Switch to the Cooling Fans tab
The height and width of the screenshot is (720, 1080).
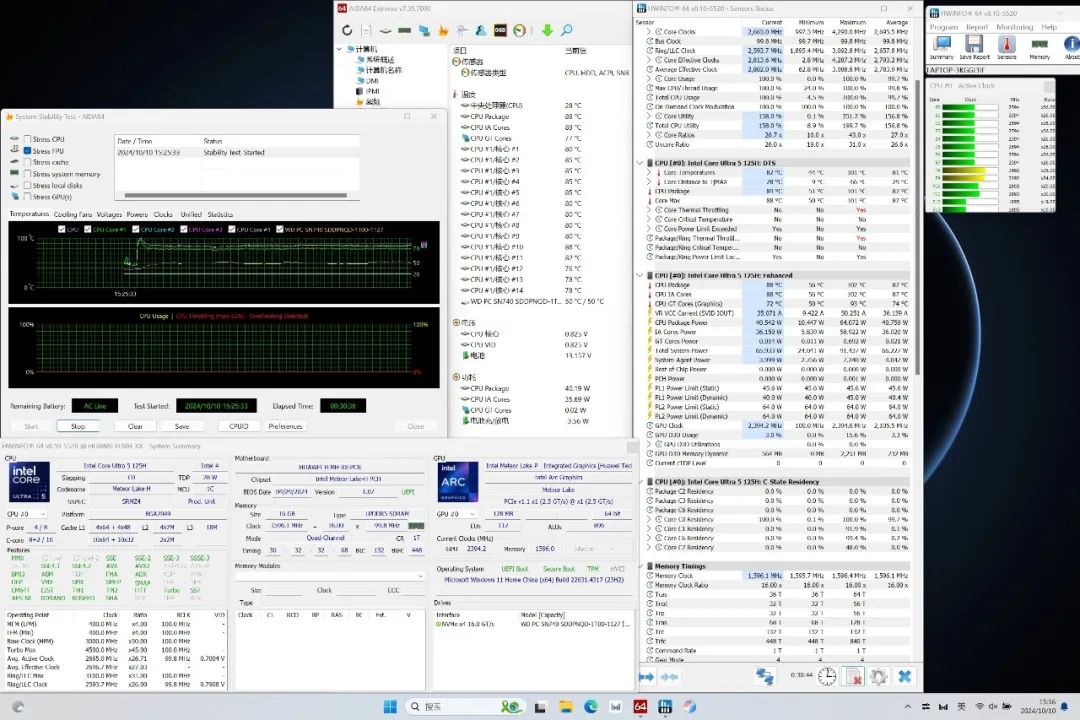(x=72, y=215)
